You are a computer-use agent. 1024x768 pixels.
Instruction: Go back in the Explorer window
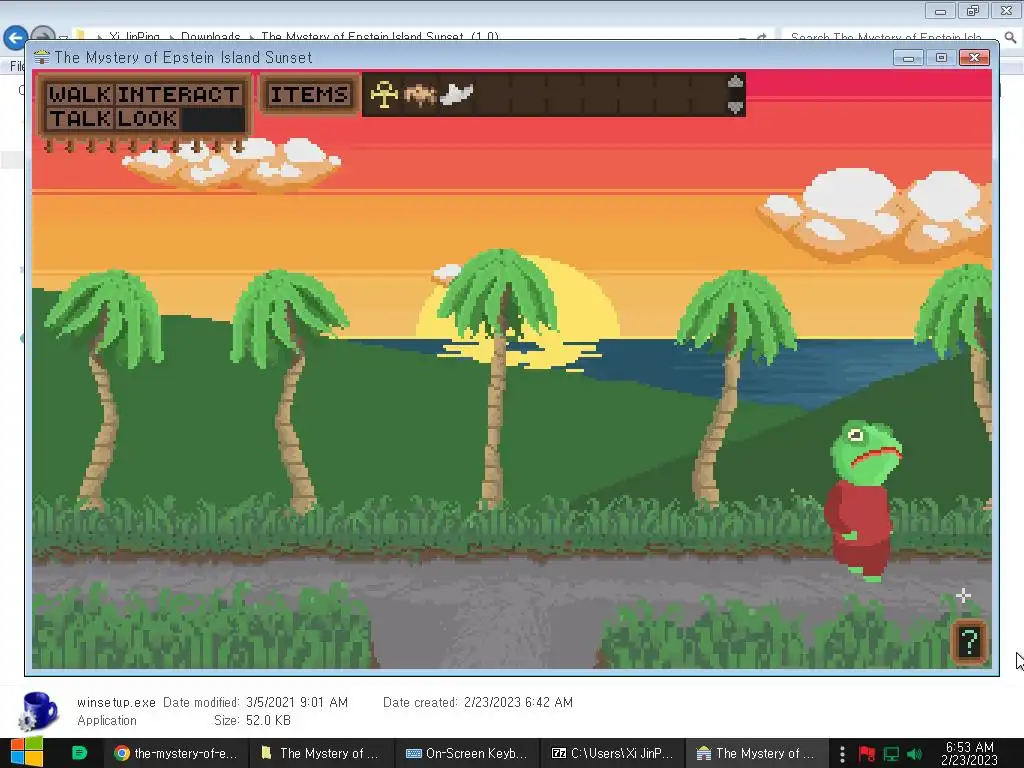pyautogui.click(x=16, y=37)
